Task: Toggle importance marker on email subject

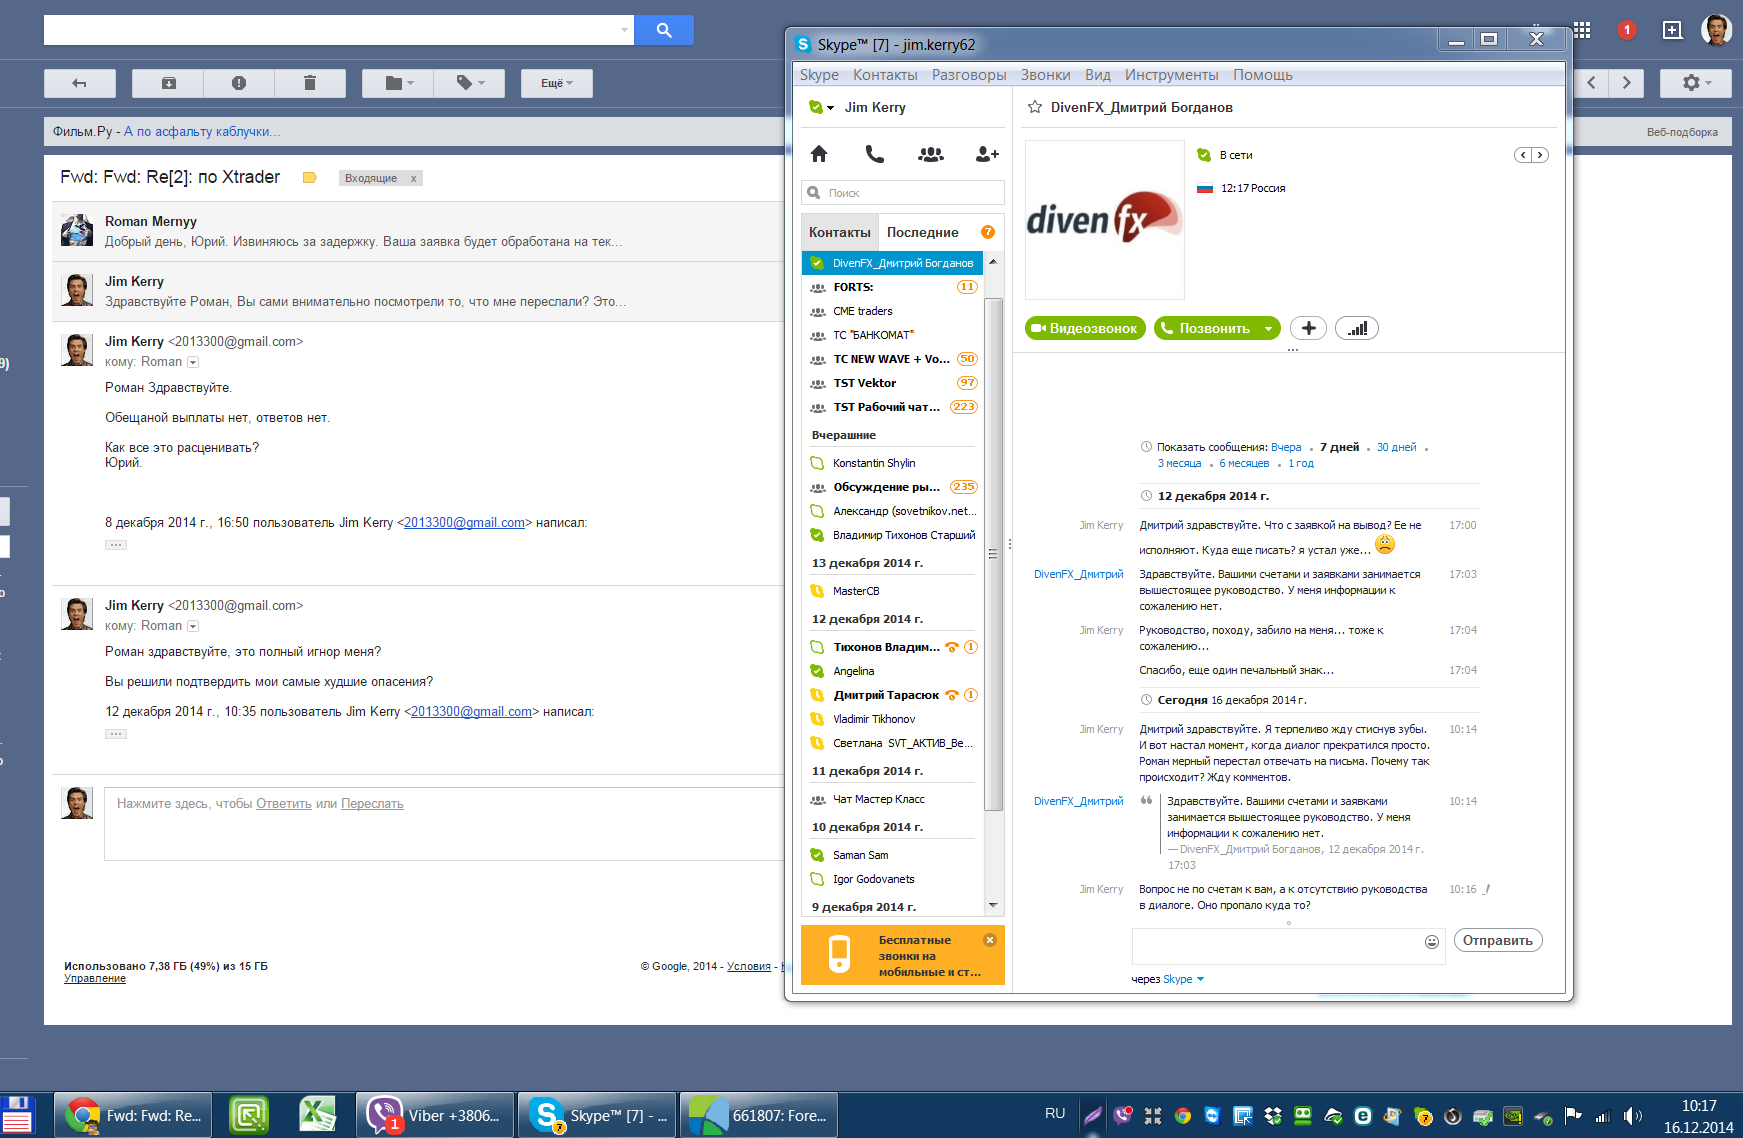Action: pos(310,178)
